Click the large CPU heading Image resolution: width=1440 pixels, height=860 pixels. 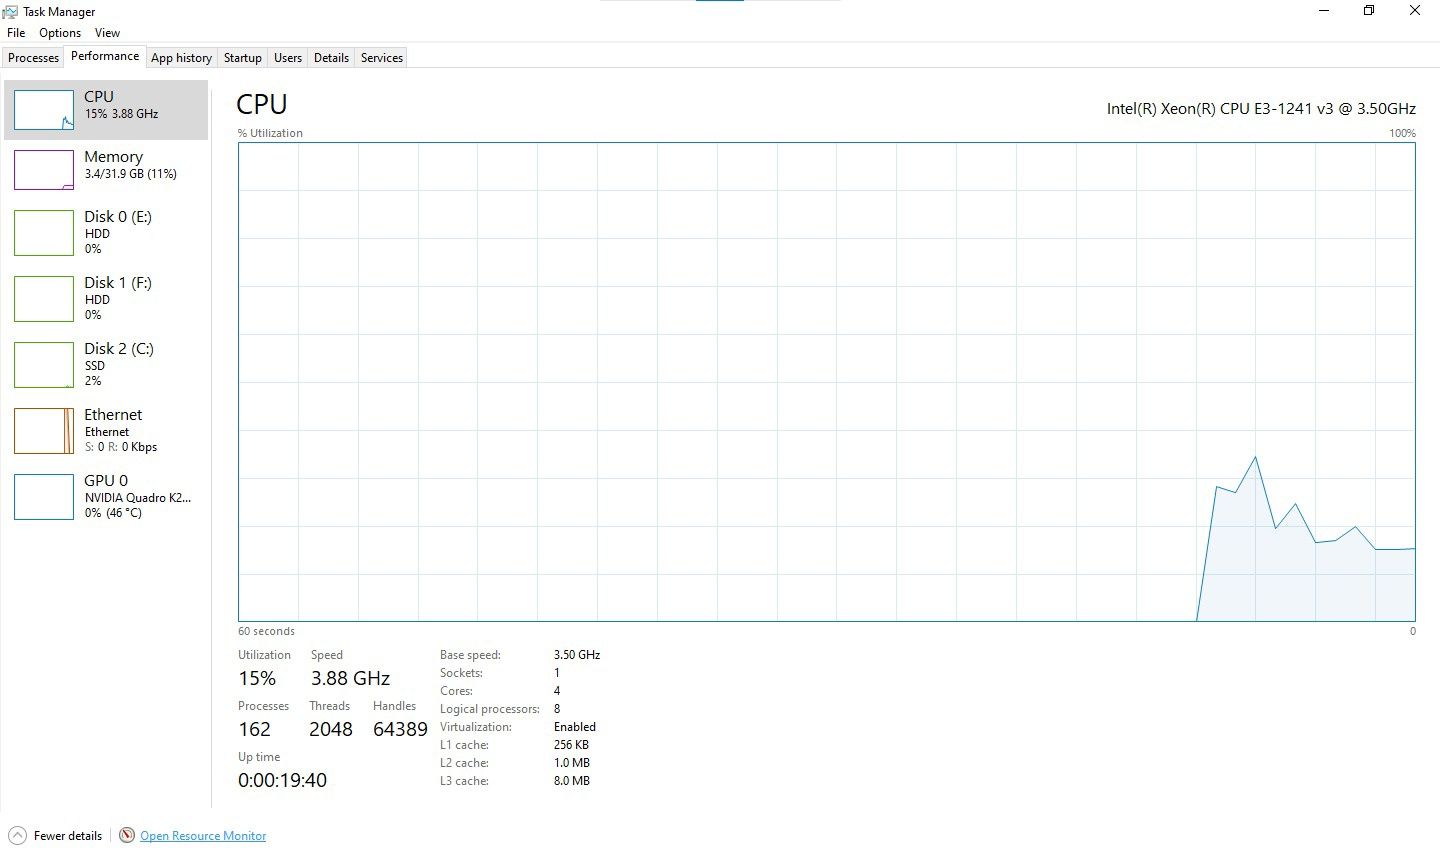[x=262, y=105]
